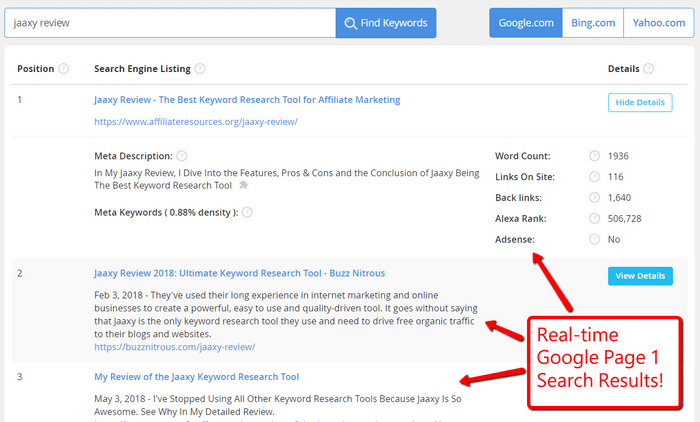Screen dimensions: 700x422
Task: Open help icon next to Details header
Action: [x=649, y=69]
